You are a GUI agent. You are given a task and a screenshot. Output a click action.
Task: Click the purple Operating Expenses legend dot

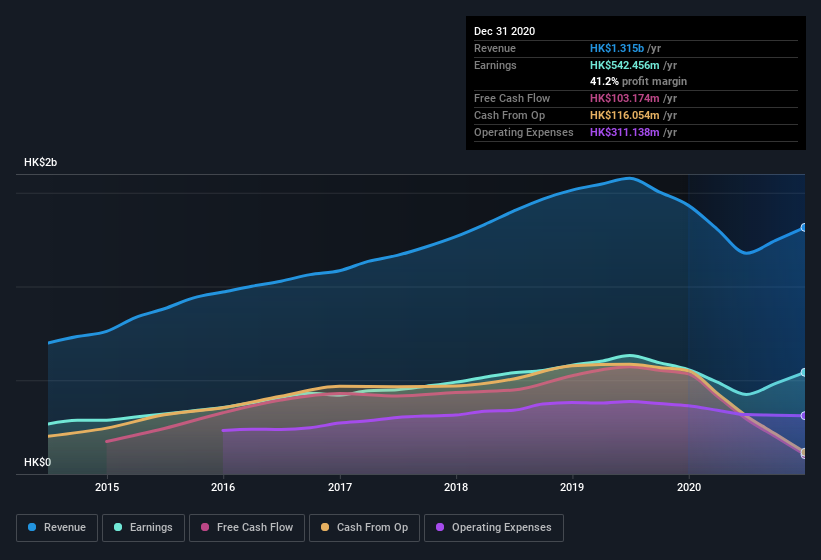[x=440, y=527]
